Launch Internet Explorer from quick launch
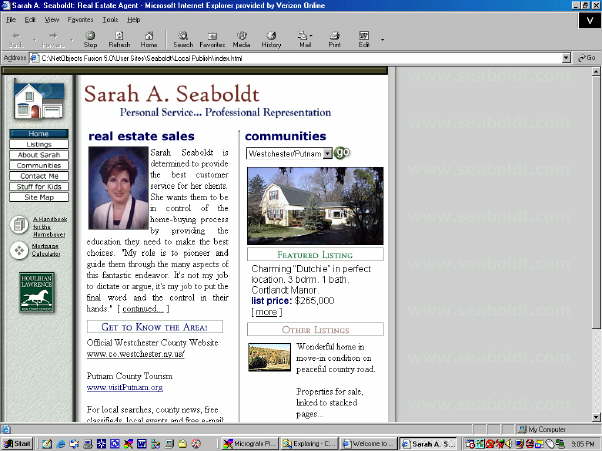This screenshot has width=602, height=451. click(x=61, y=444)
